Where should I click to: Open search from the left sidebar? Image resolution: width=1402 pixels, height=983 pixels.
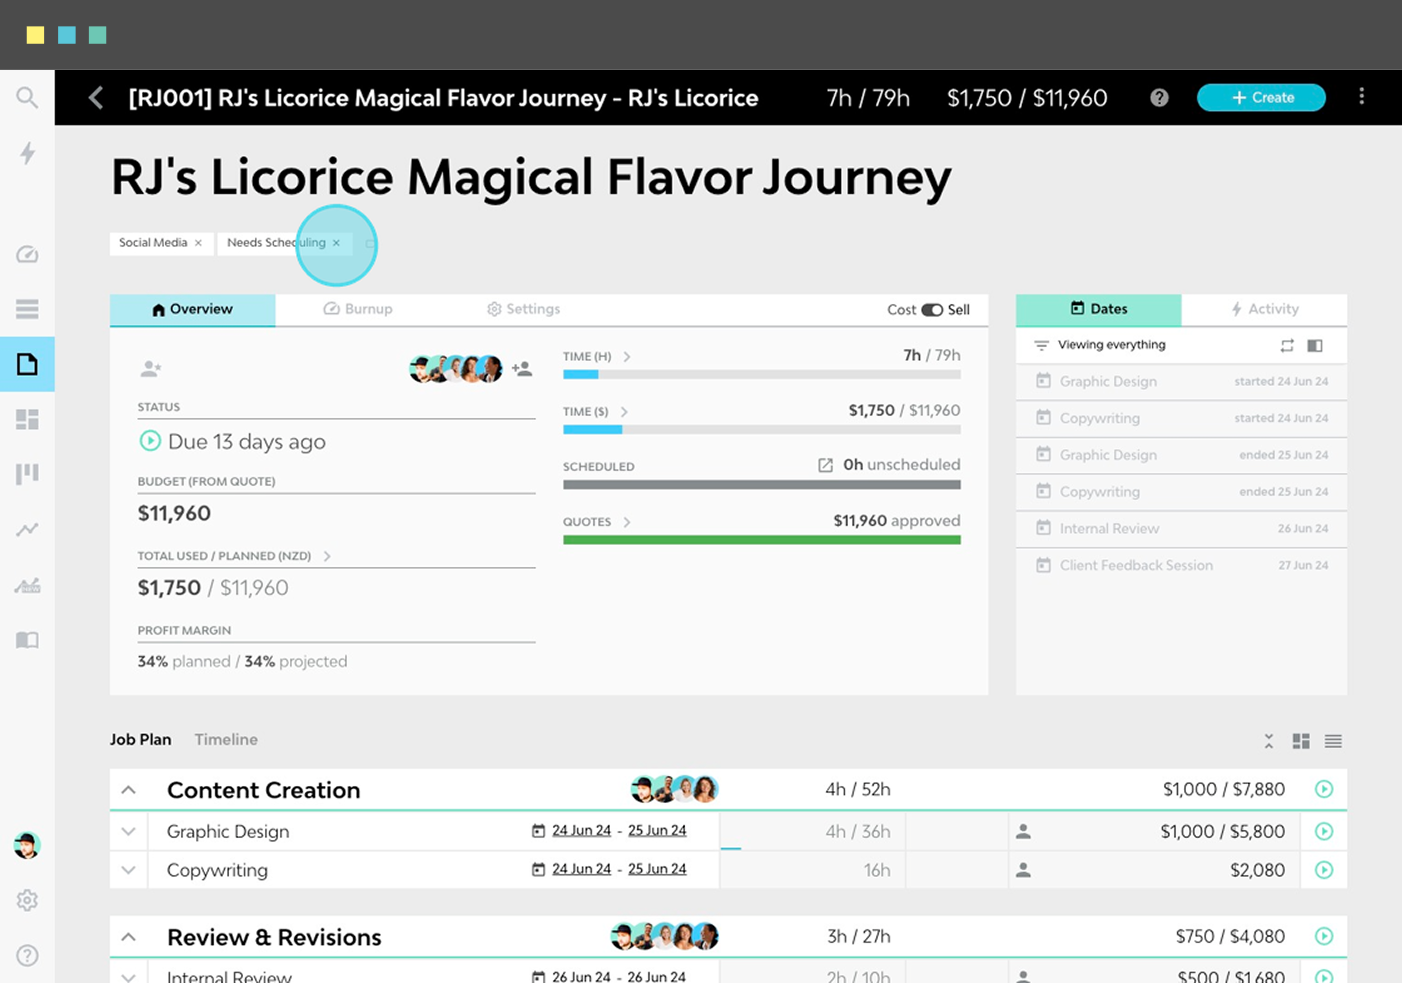[x=27, y=97]
